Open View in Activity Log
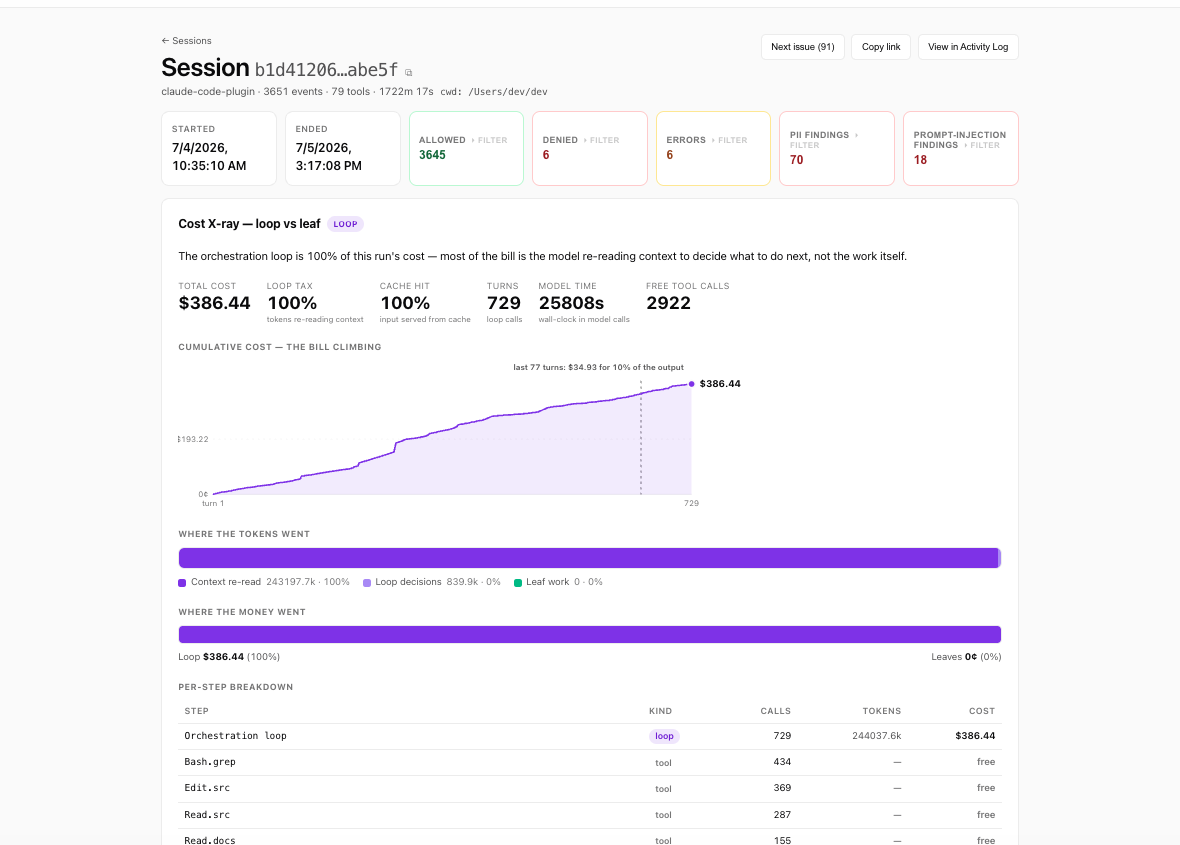 click(x=968, y=47)
